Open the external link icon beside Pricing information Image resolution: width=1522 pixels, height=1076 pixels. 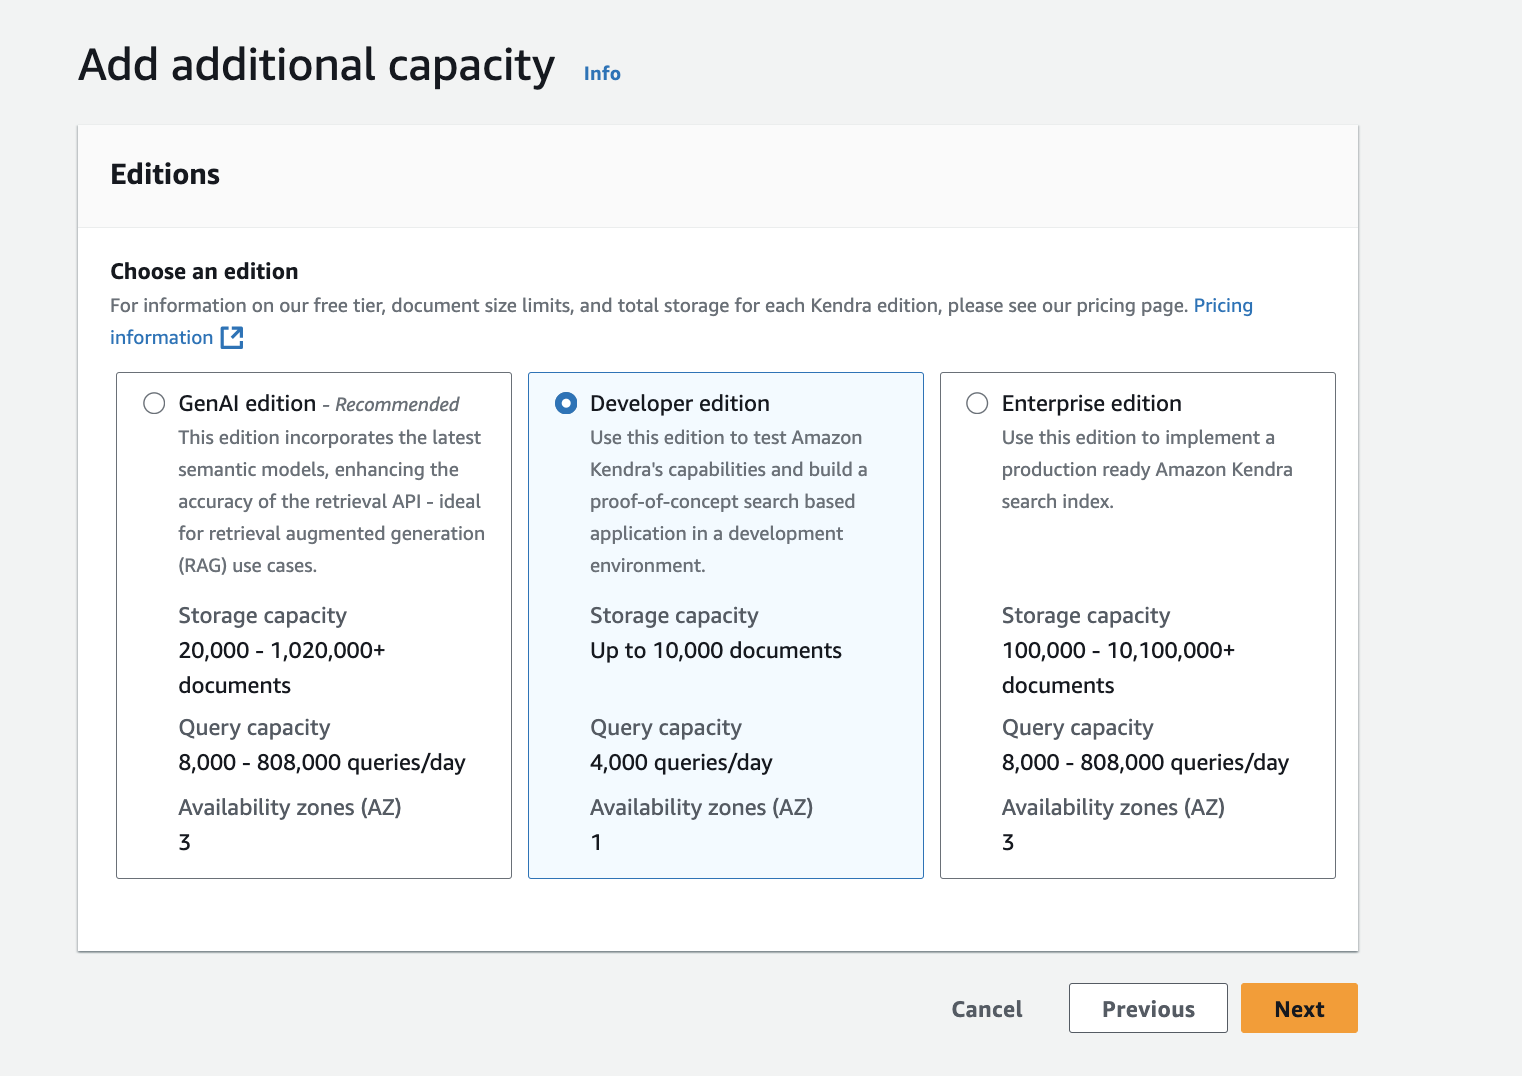(232, 338)
